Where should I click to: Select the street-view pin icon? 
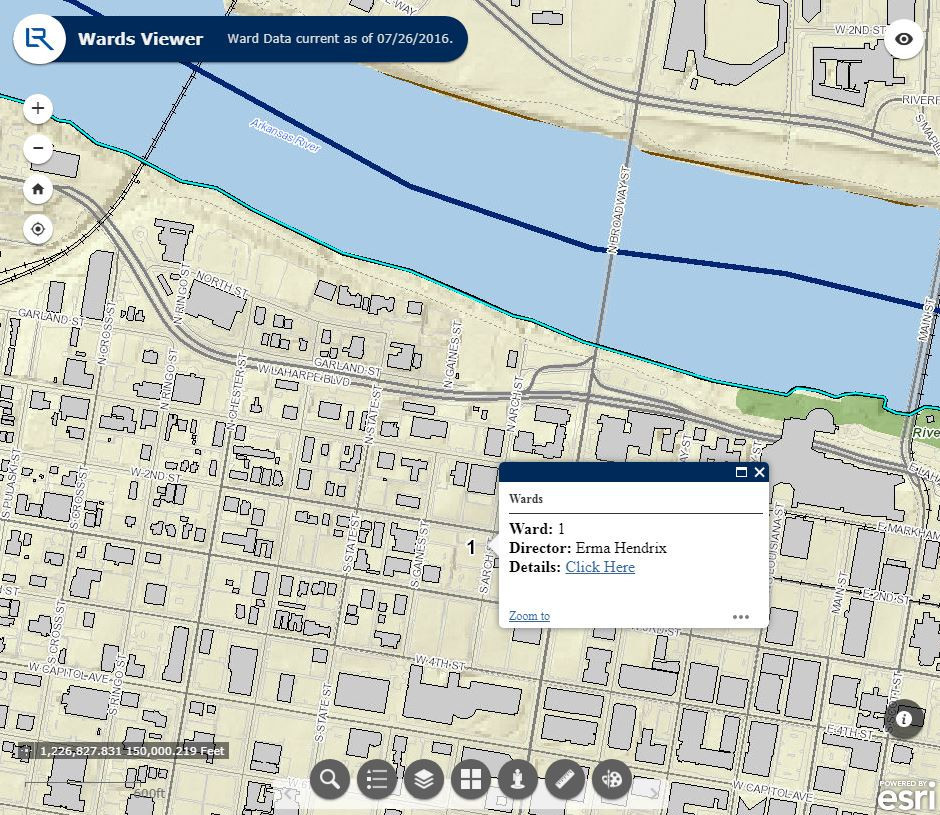click(517, 779)
